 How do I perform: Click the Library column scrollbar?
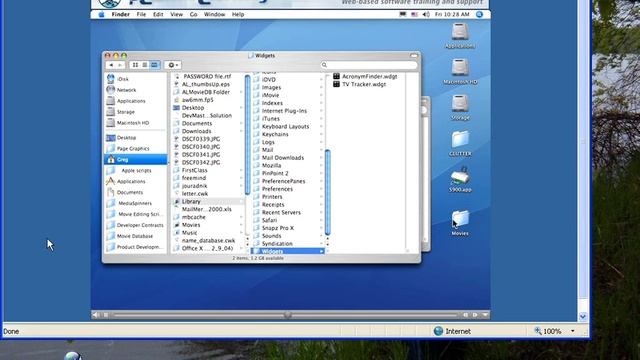327,192
